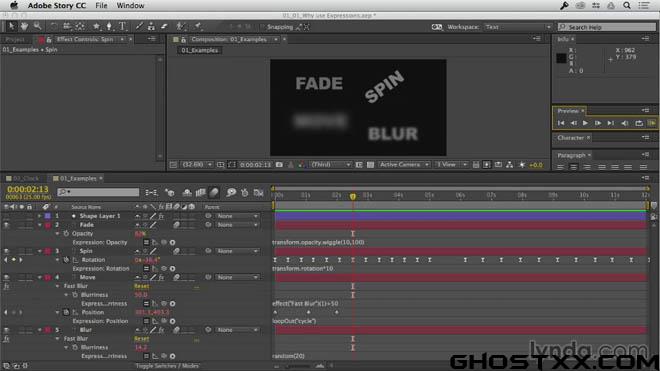Open the Workspace dropdown
This screenshot has width=660, height=371.
pos(518,27)
